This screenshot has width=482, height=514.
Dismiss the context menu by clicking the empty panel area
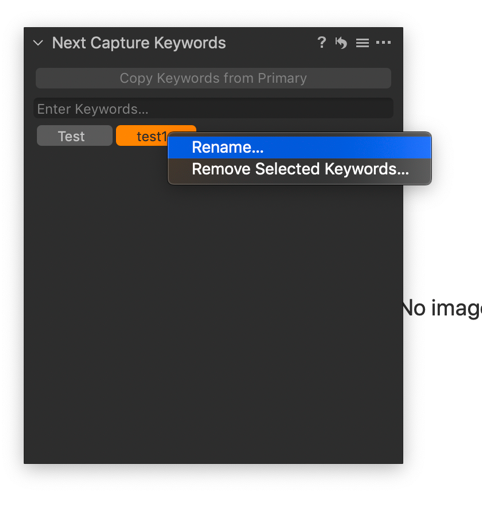(x=213, y=300)
